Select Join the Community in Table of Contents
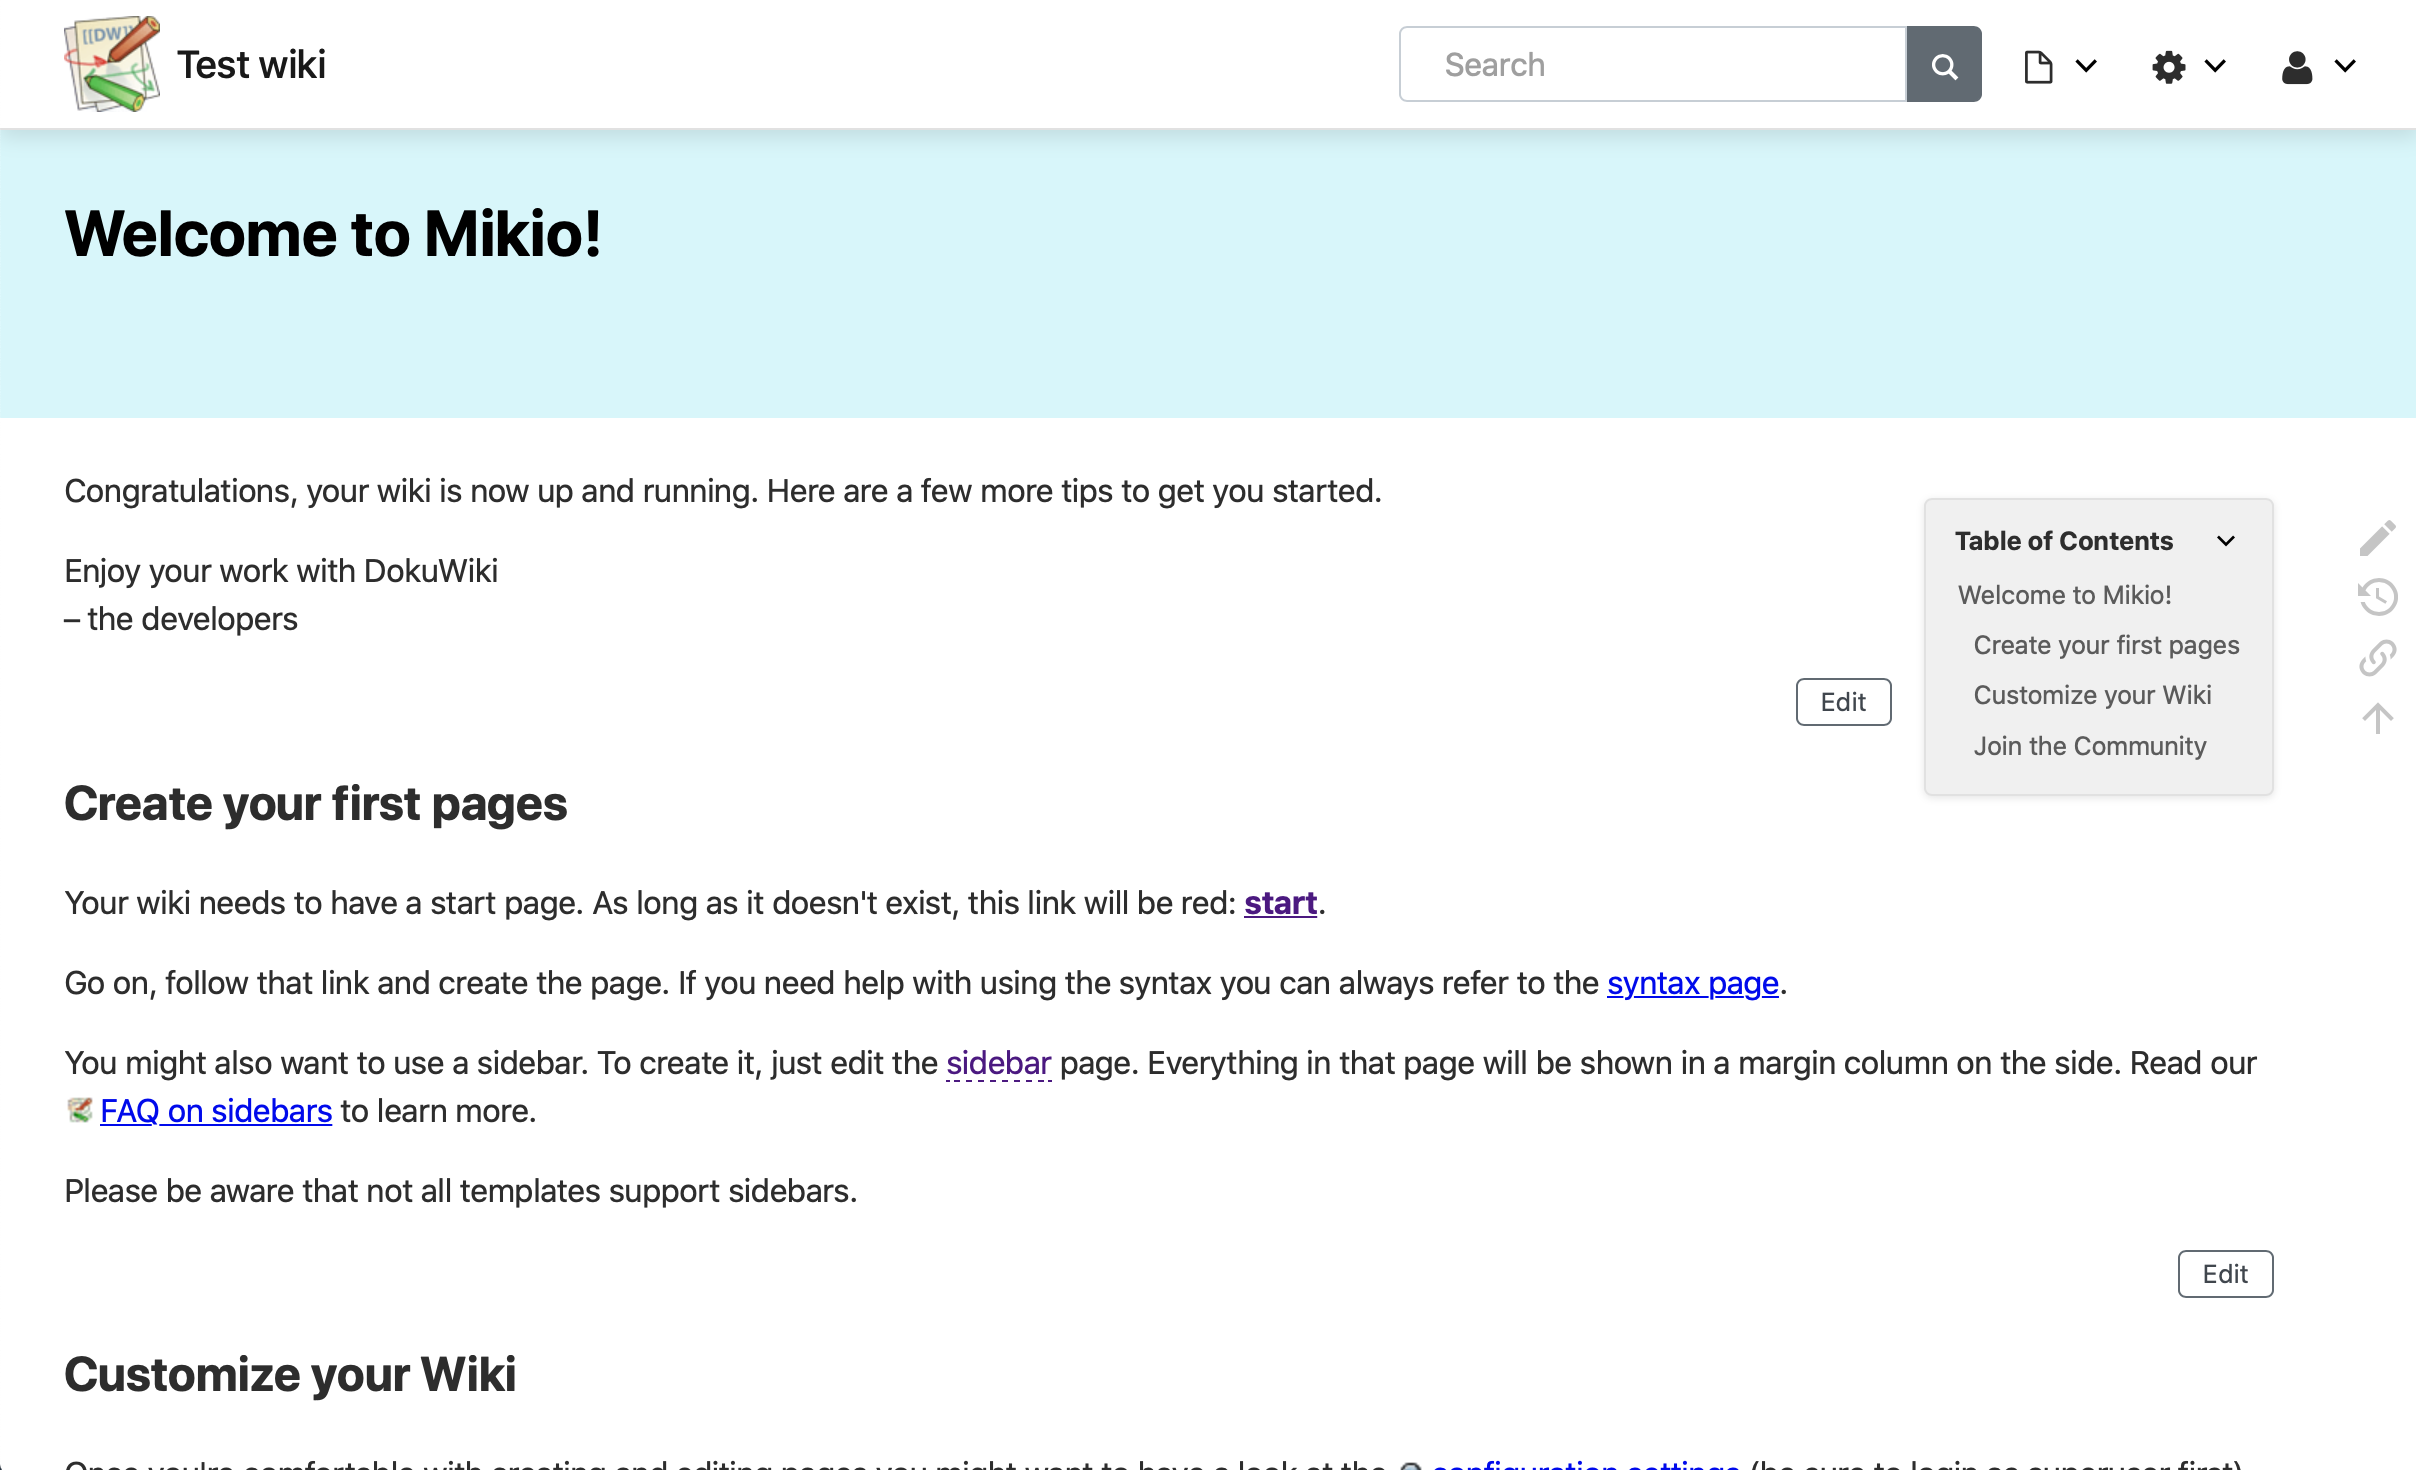 coord(2089,746)
